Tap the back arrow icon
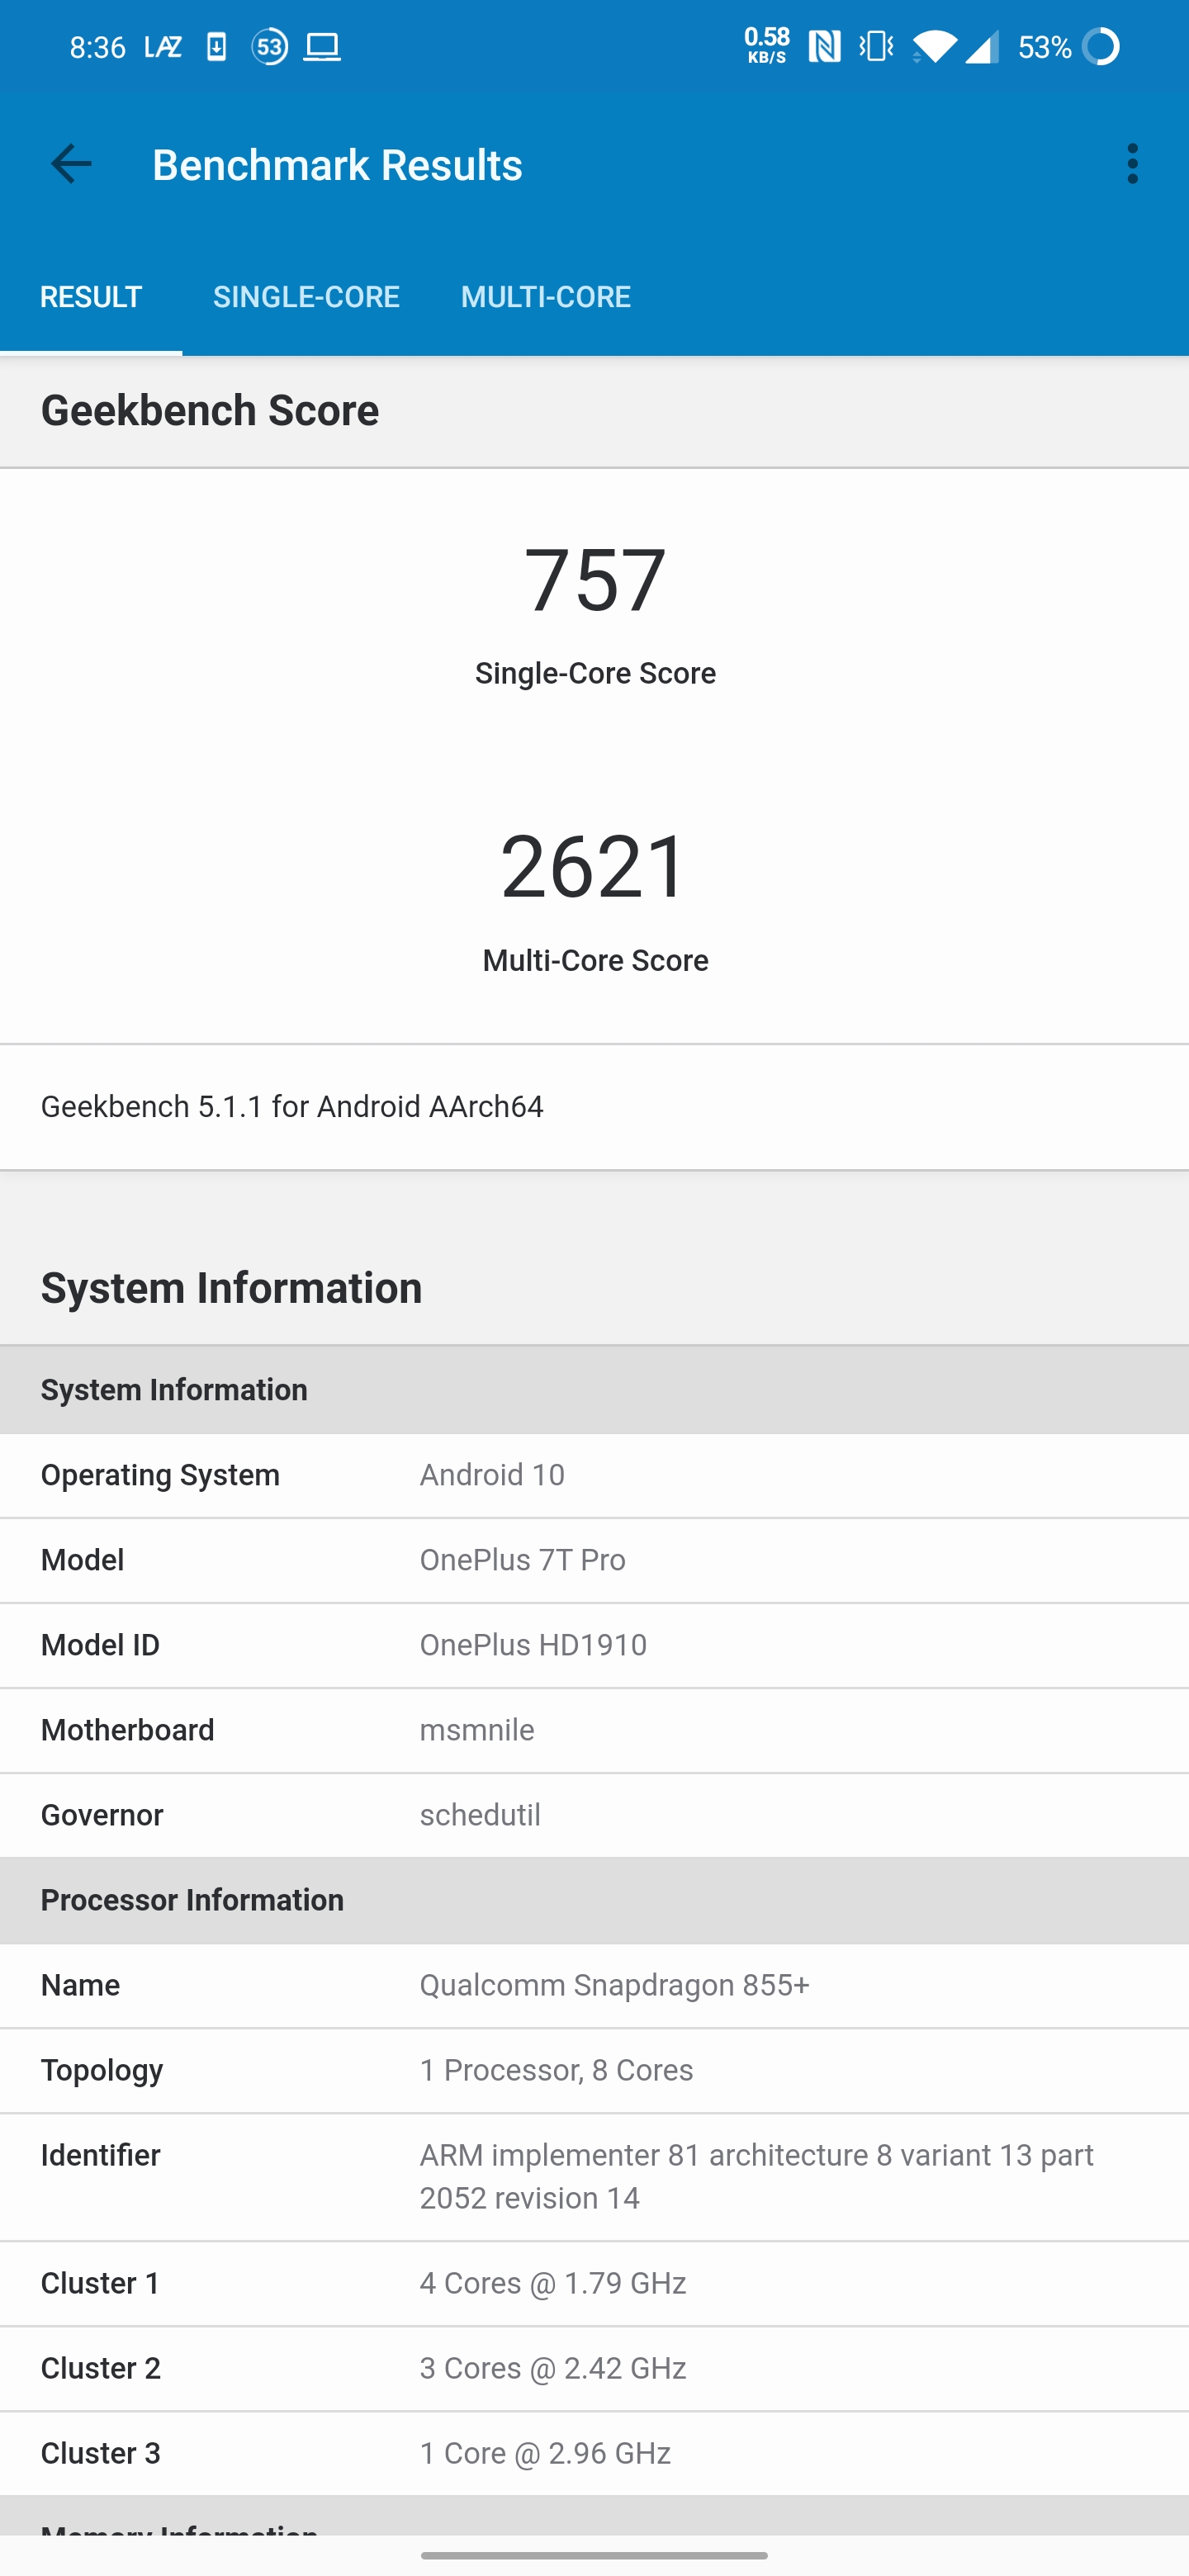 70,164
